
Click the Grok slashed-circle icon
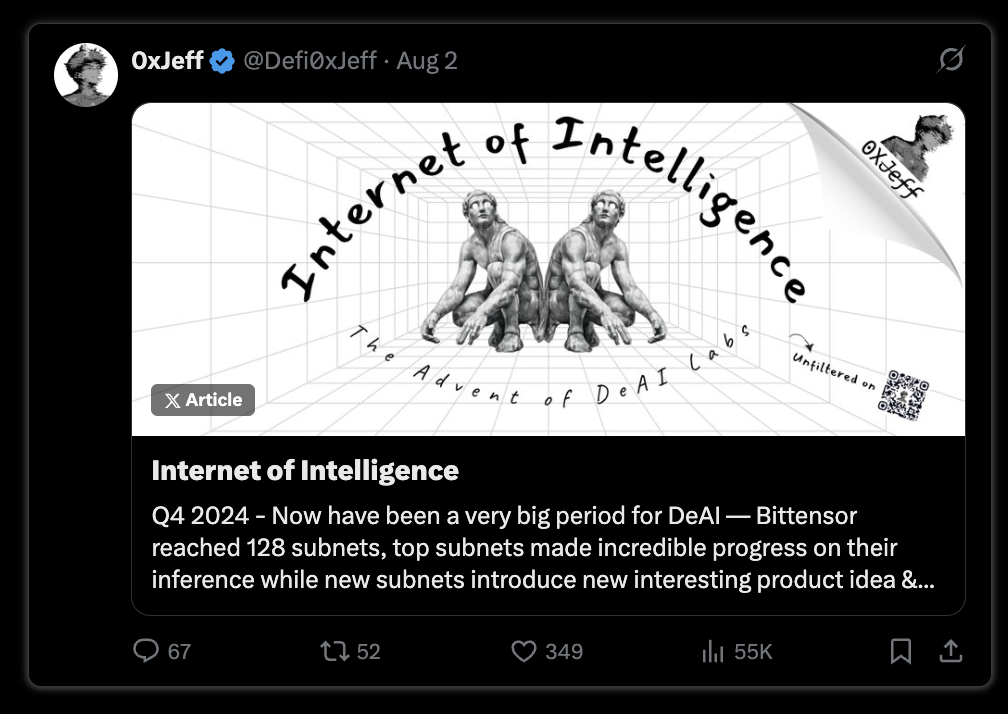pyautogui.click(x=951, y=59)
